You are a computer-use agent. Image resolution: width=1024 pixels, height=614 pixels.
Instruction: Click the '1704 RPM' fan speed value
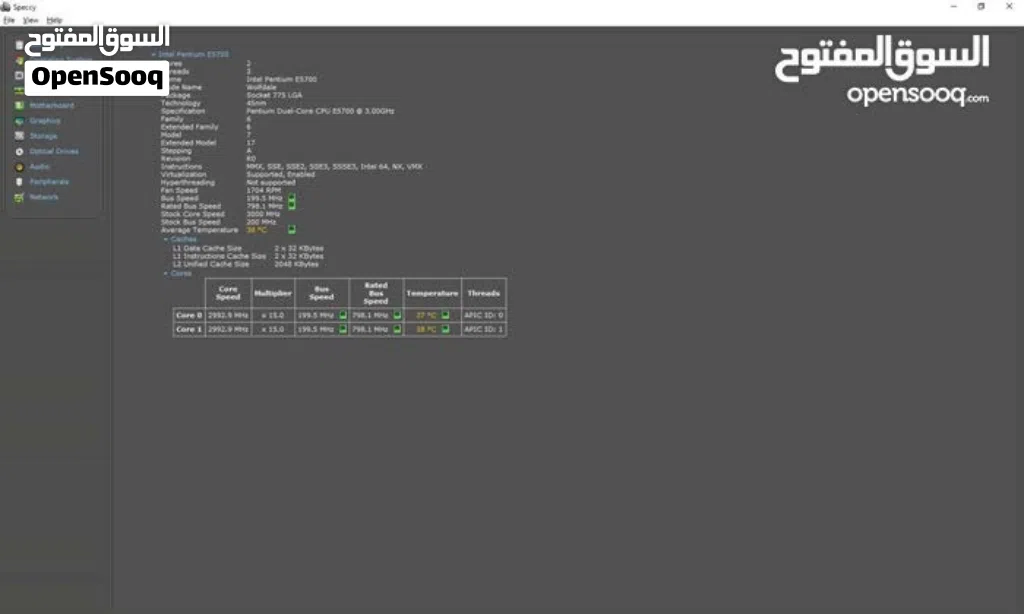263,190
